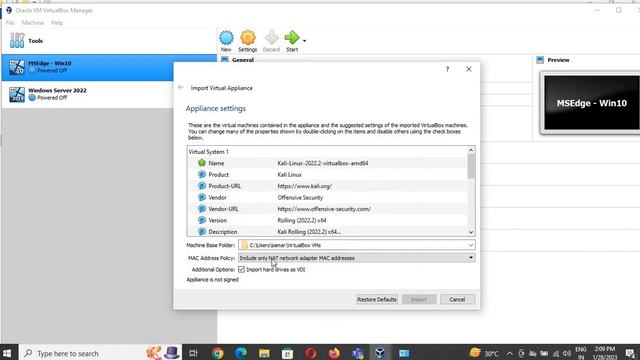Click the folder icon in Machine Base Folder
Screen dimensions: 640x360
[x=244, y=245]
